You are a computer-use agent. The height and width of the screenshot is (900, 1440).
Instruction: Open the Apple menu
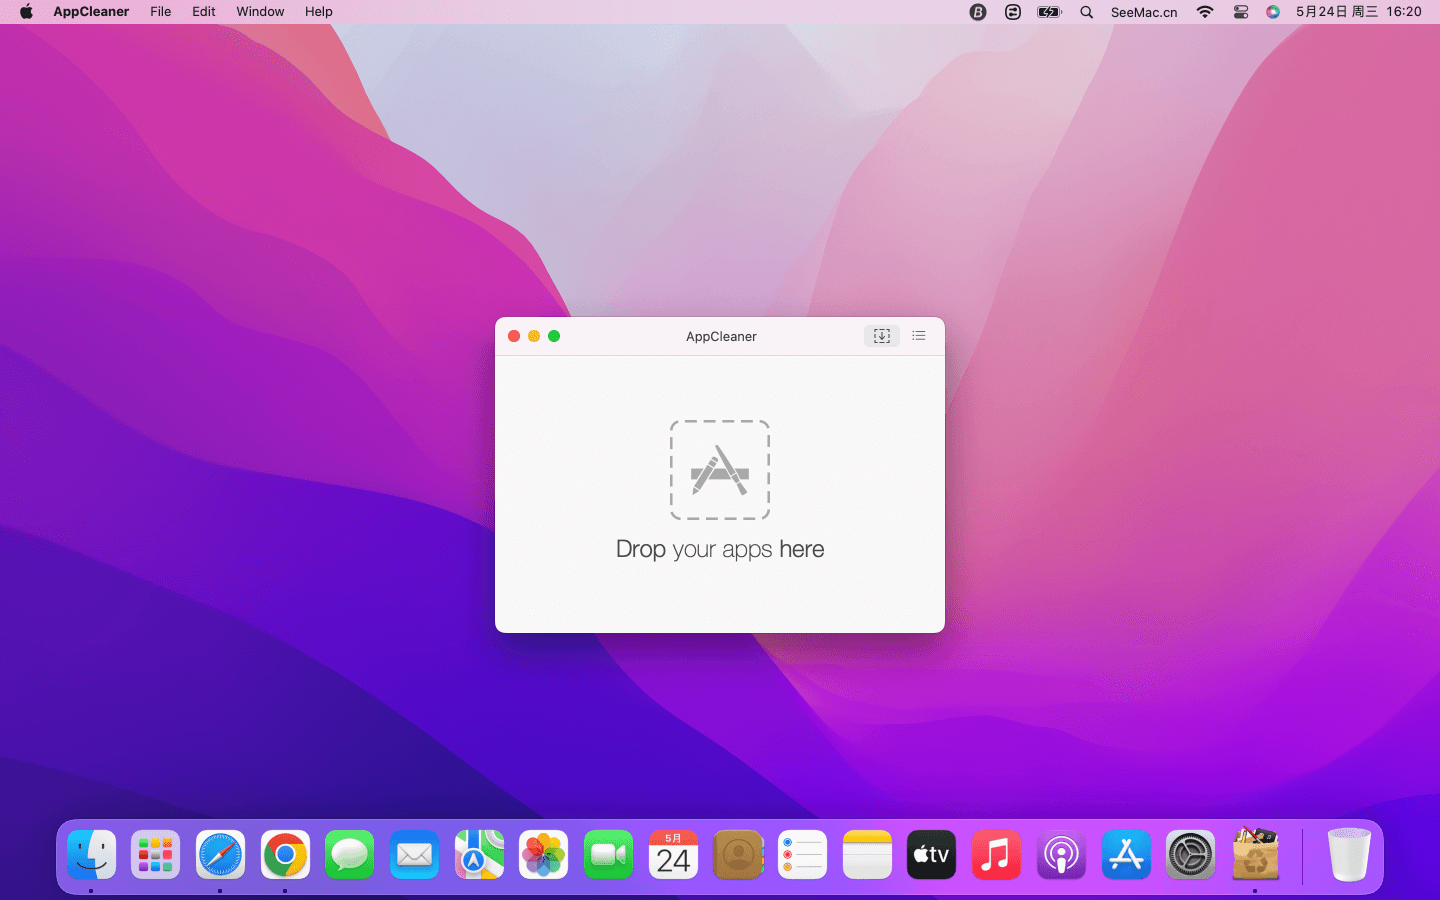pyautogui.click(x=26, y=12)
